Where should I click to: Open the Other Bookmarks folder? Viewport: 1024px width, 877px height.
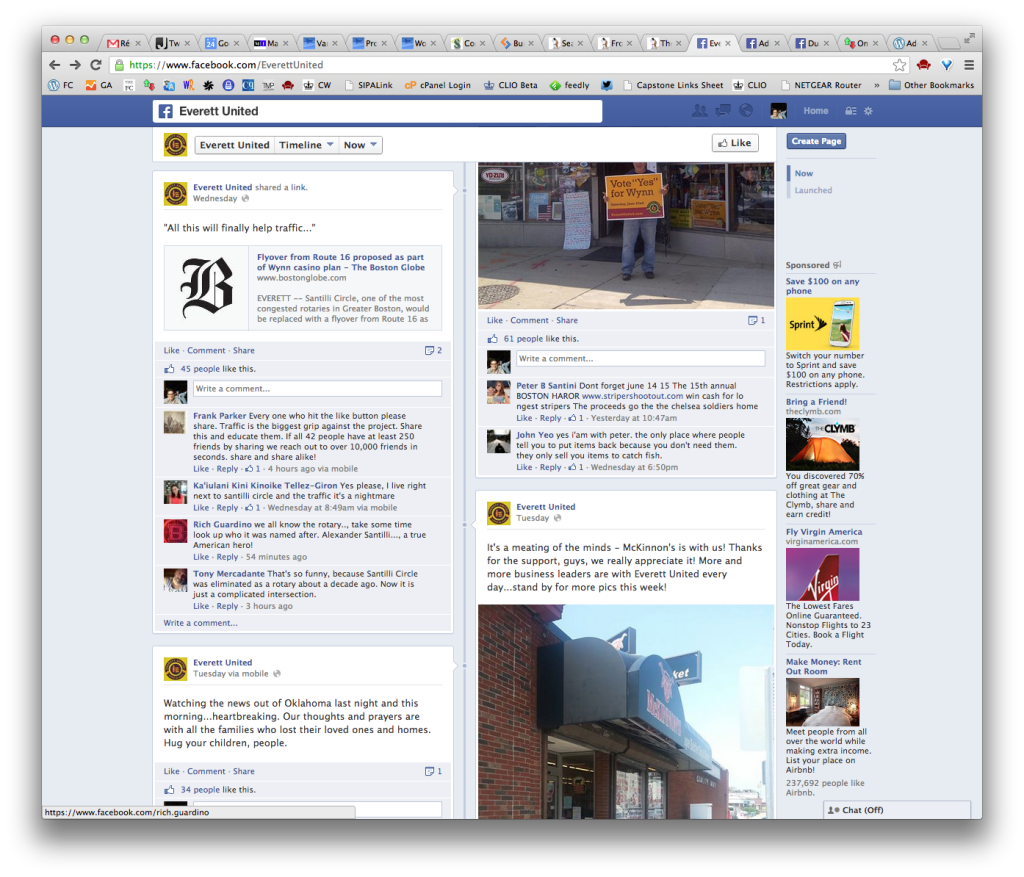pos(931,85)
